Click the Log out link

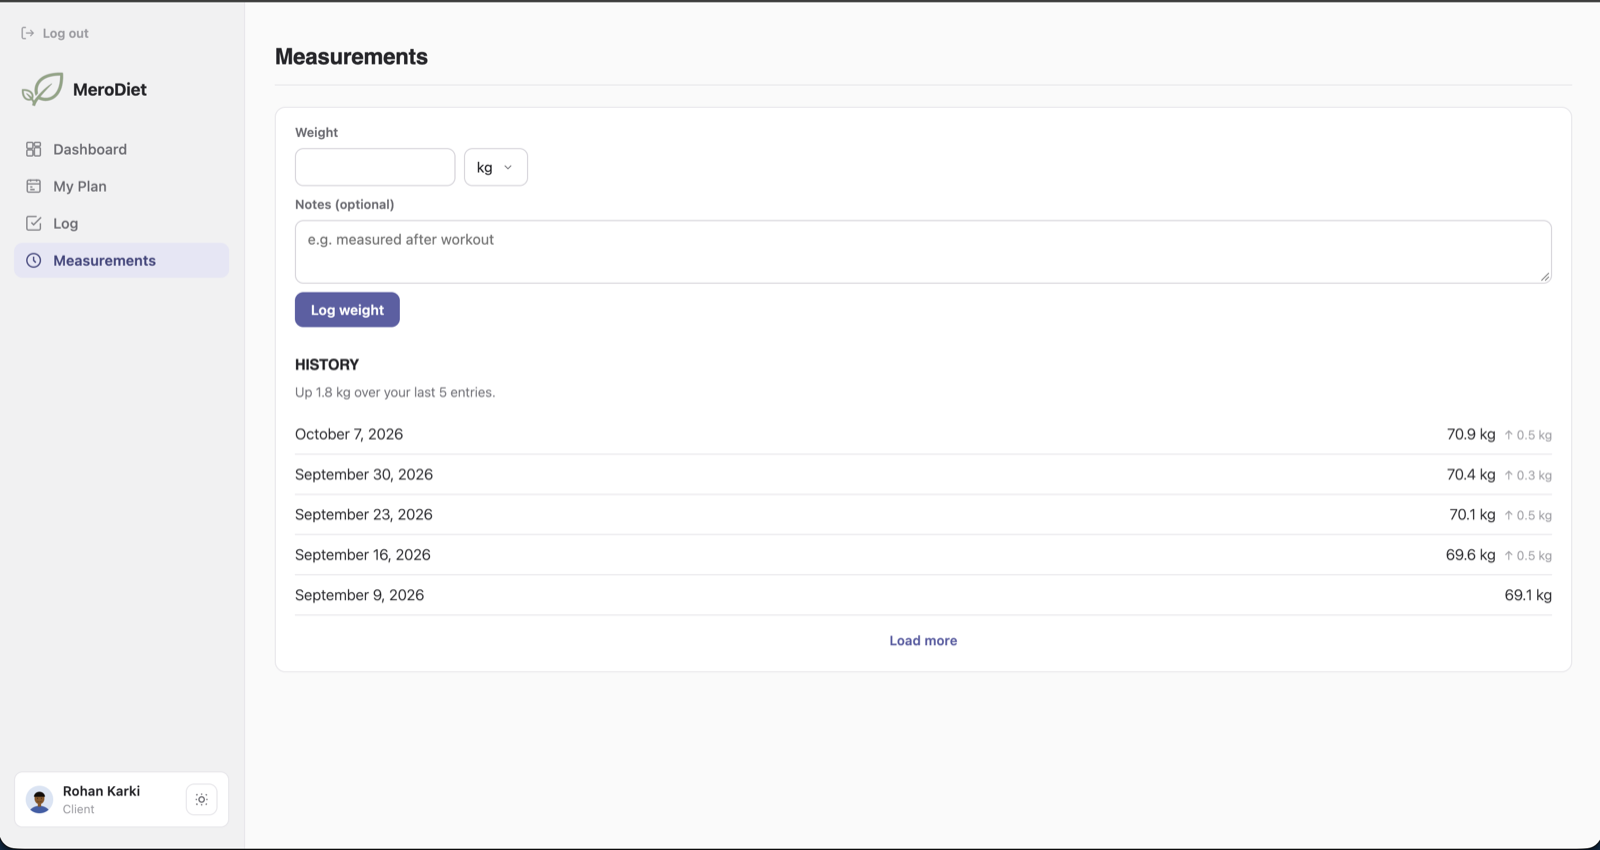pos(55,33)
